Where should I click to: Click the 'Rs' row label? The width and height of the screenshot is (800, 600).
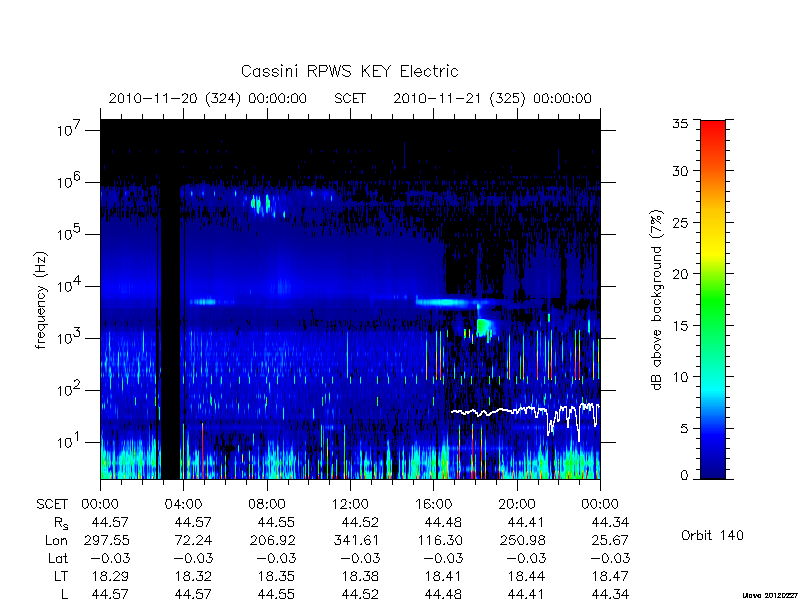coord(61,523)
